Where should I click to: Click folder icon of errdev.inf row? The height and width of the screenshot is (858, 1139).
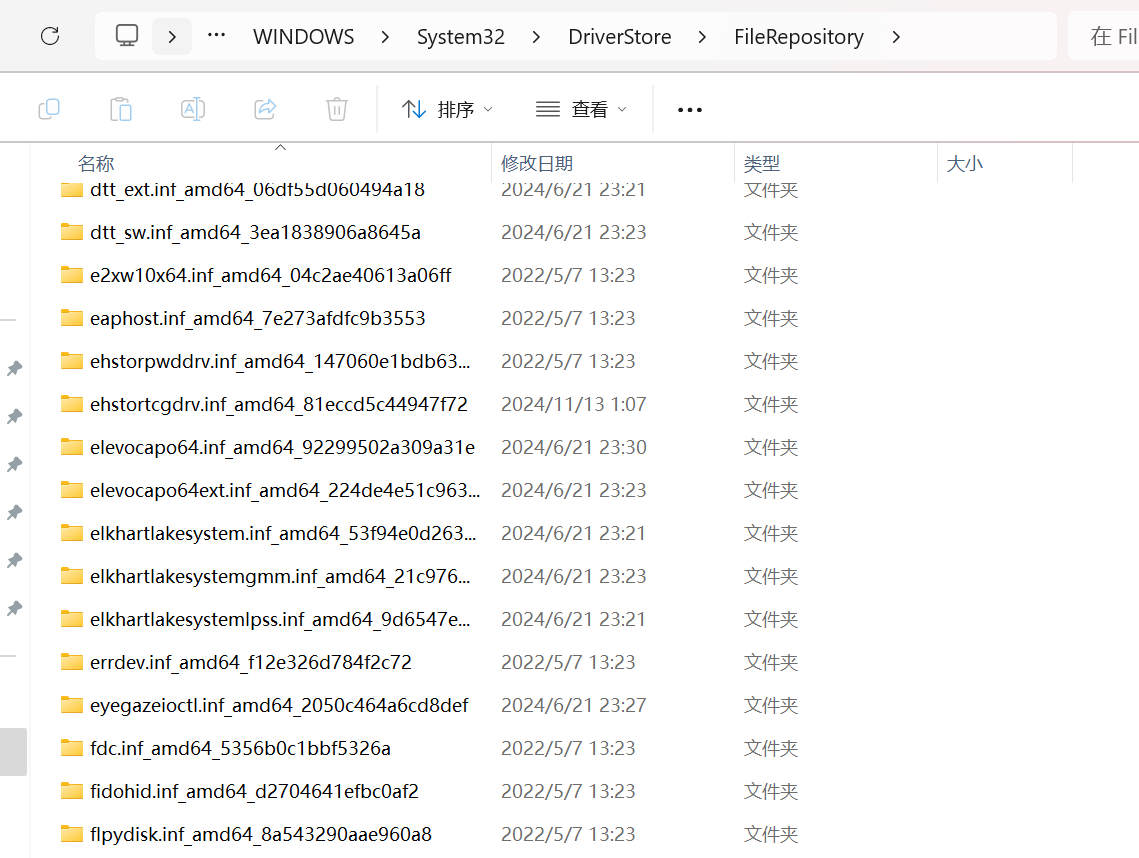[71, 661]
